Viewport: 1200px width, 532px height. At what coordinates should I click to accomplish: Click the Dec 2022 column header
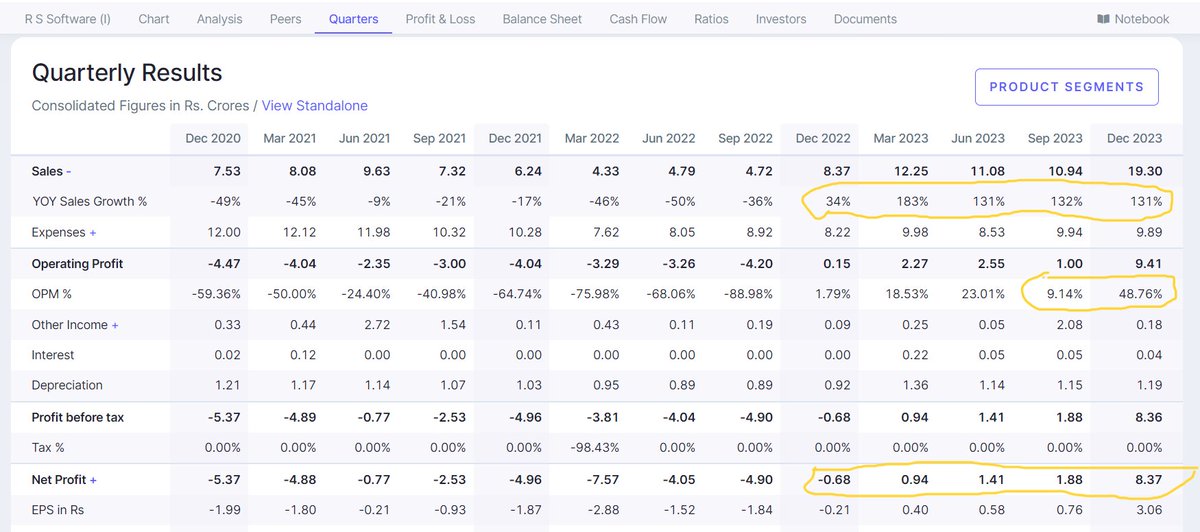point(823,139)
